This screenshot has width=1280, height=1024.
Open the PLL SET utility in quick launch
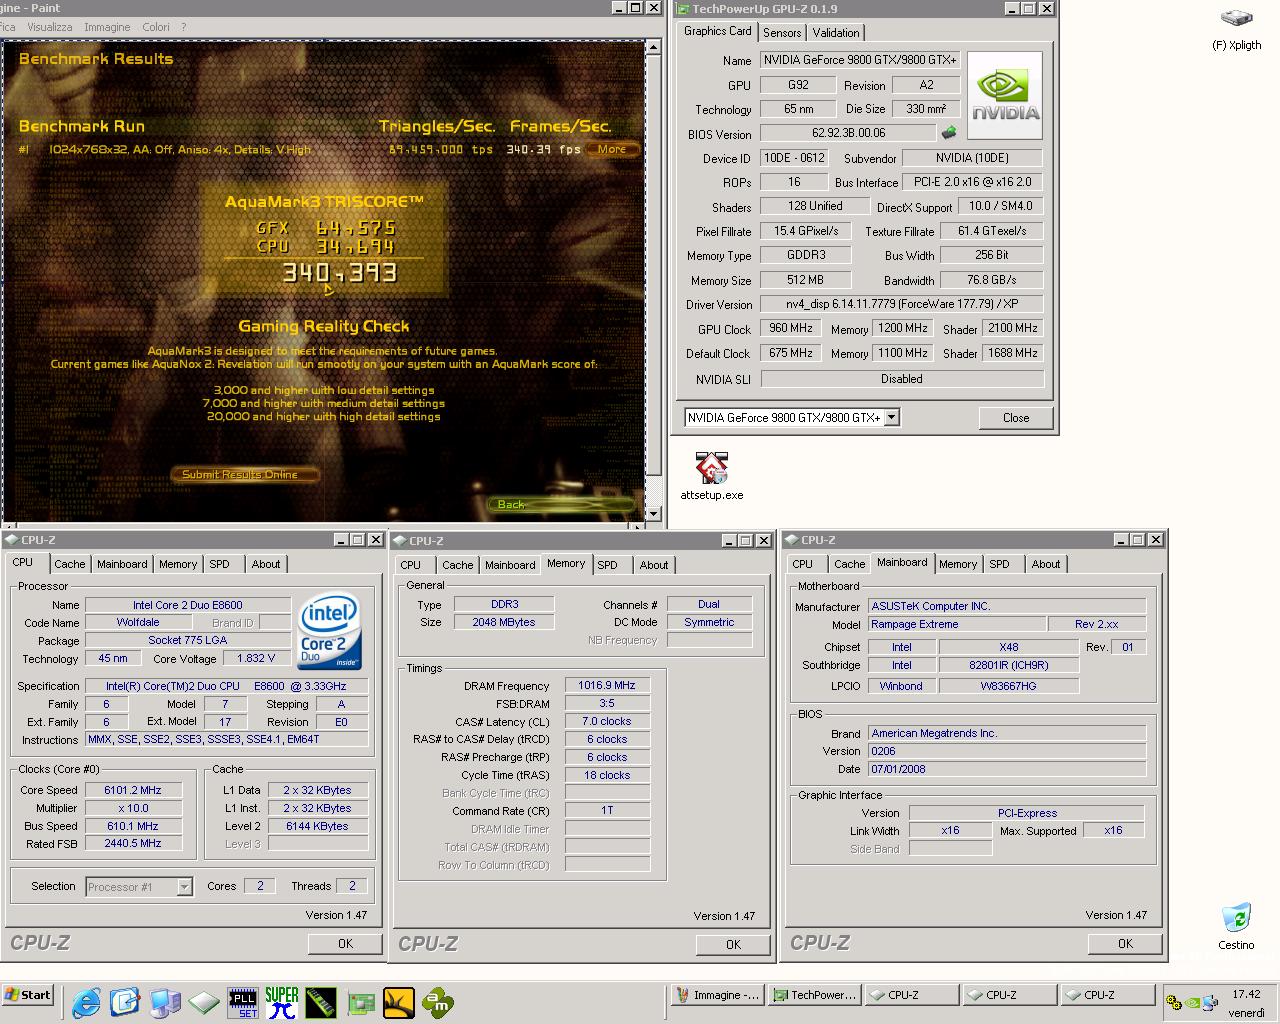point(243,1002)
